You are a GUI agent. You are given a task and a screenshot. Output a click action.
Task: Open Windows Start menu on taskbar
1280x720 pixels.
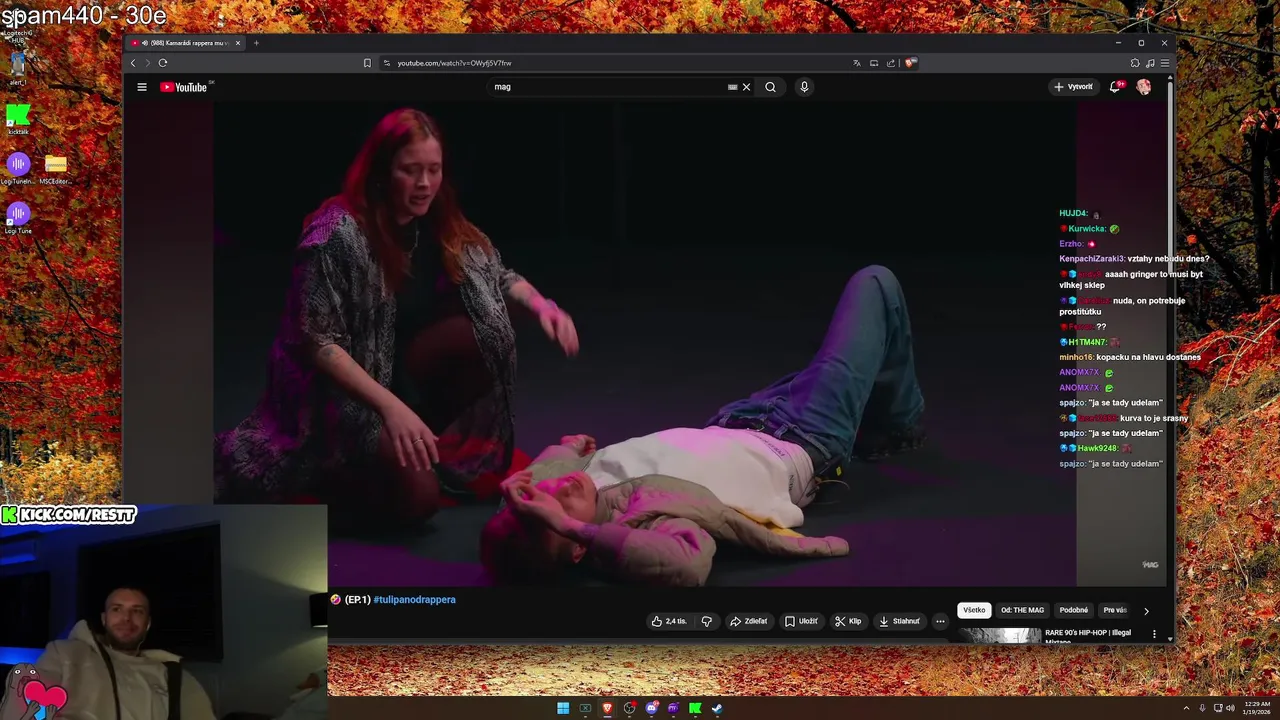tap(563, 708)
